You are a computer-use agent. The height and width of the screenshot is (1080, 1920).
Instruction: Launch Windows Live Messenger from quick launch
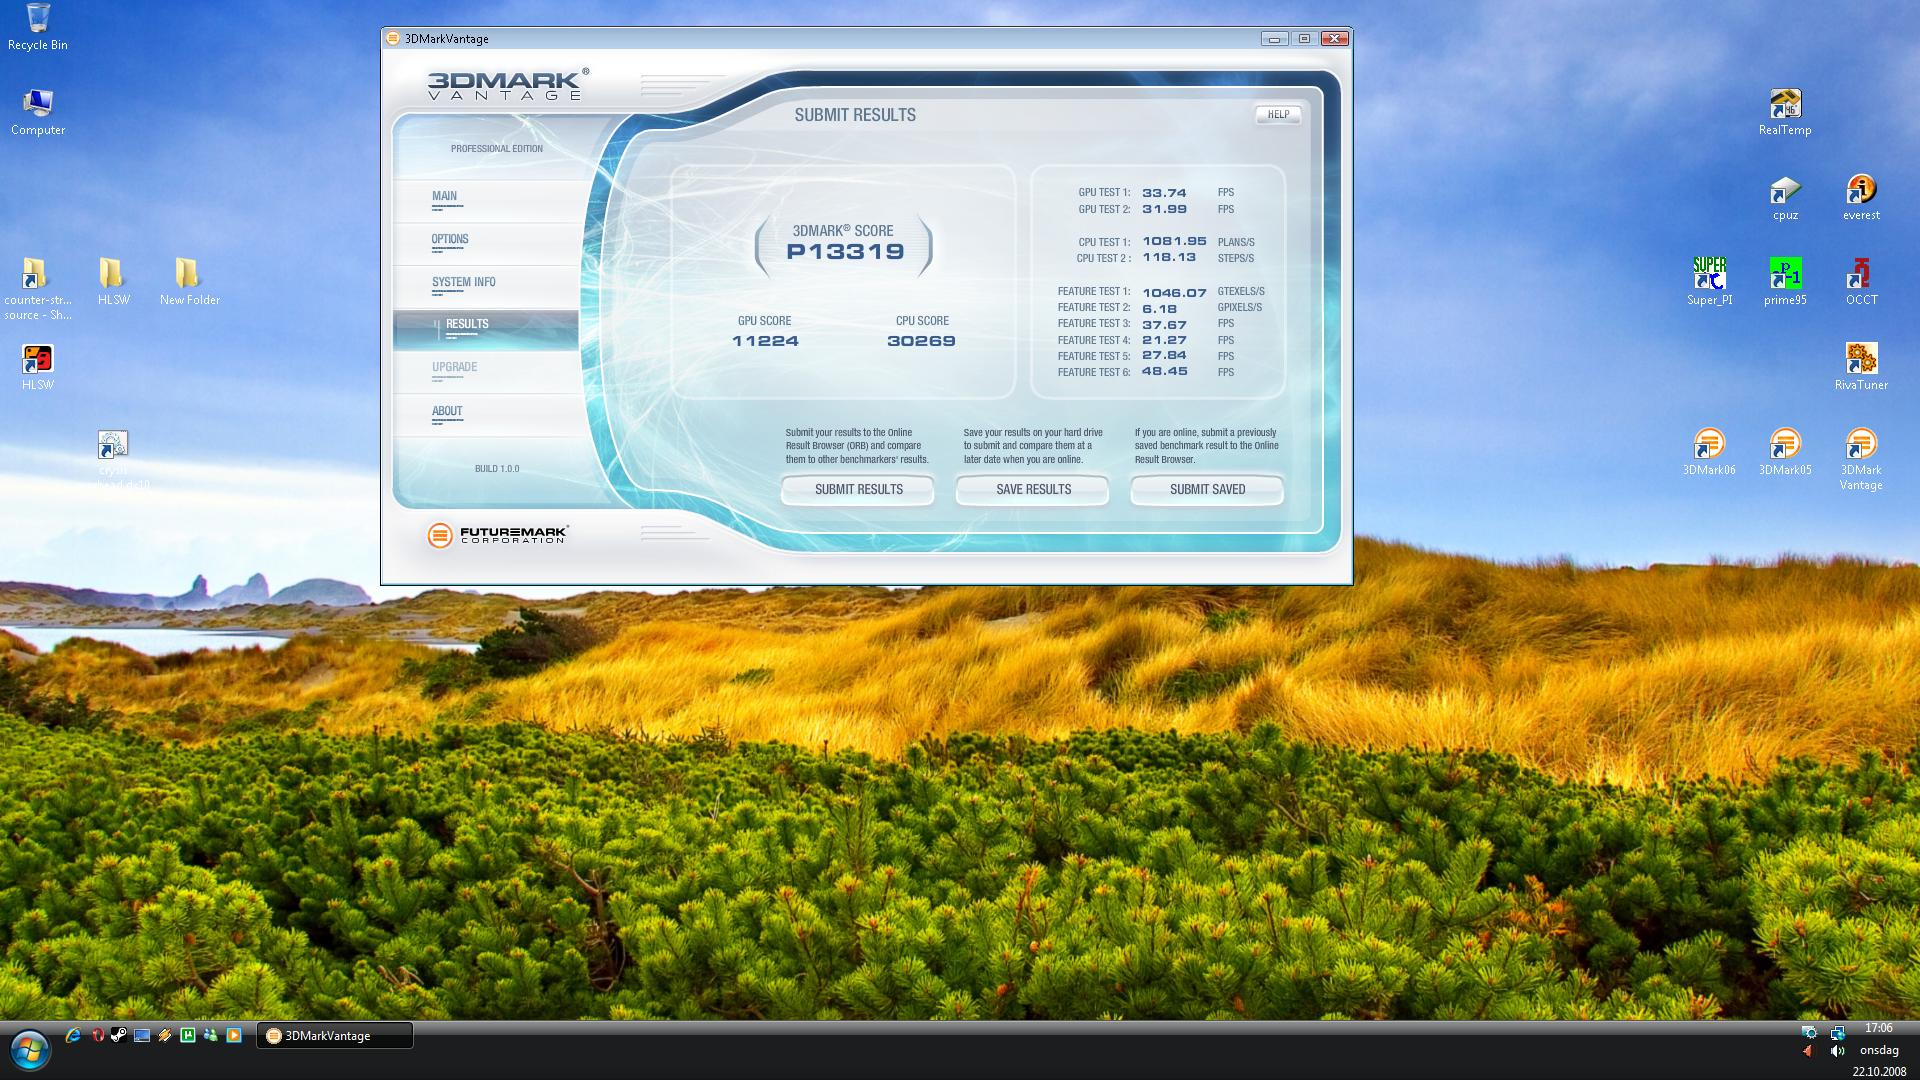click(210, 1035)
